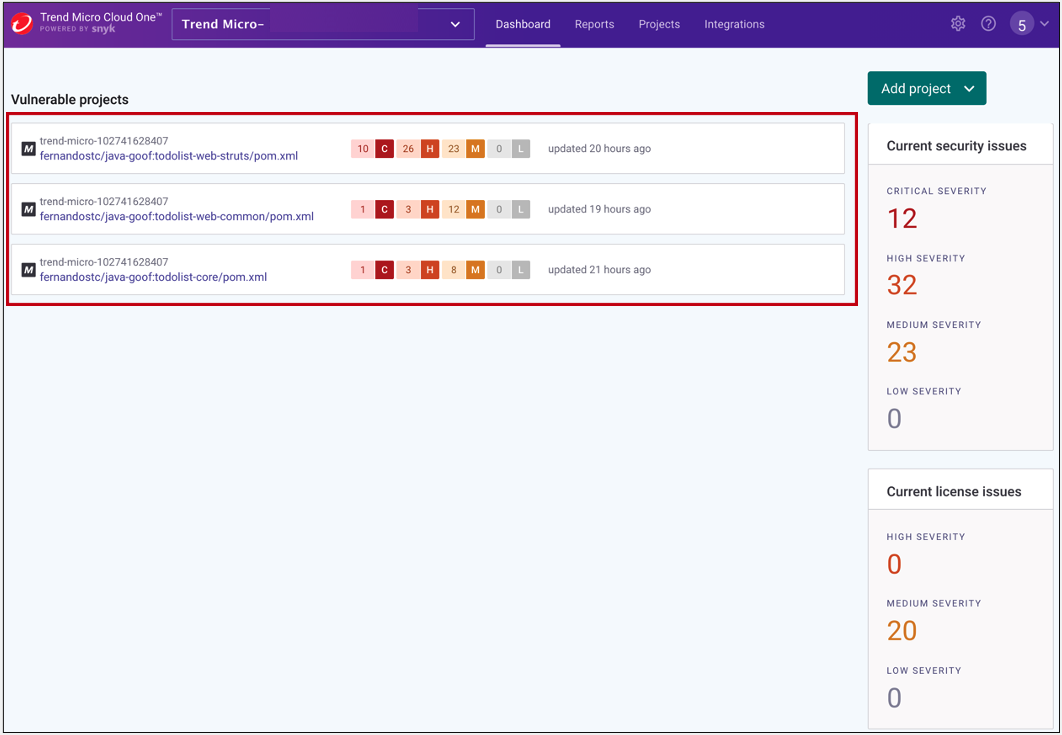The height and width of the screenshot is (735, 1062).
Task: Click the Vulnerable projects heading
Action: point(70,100)
